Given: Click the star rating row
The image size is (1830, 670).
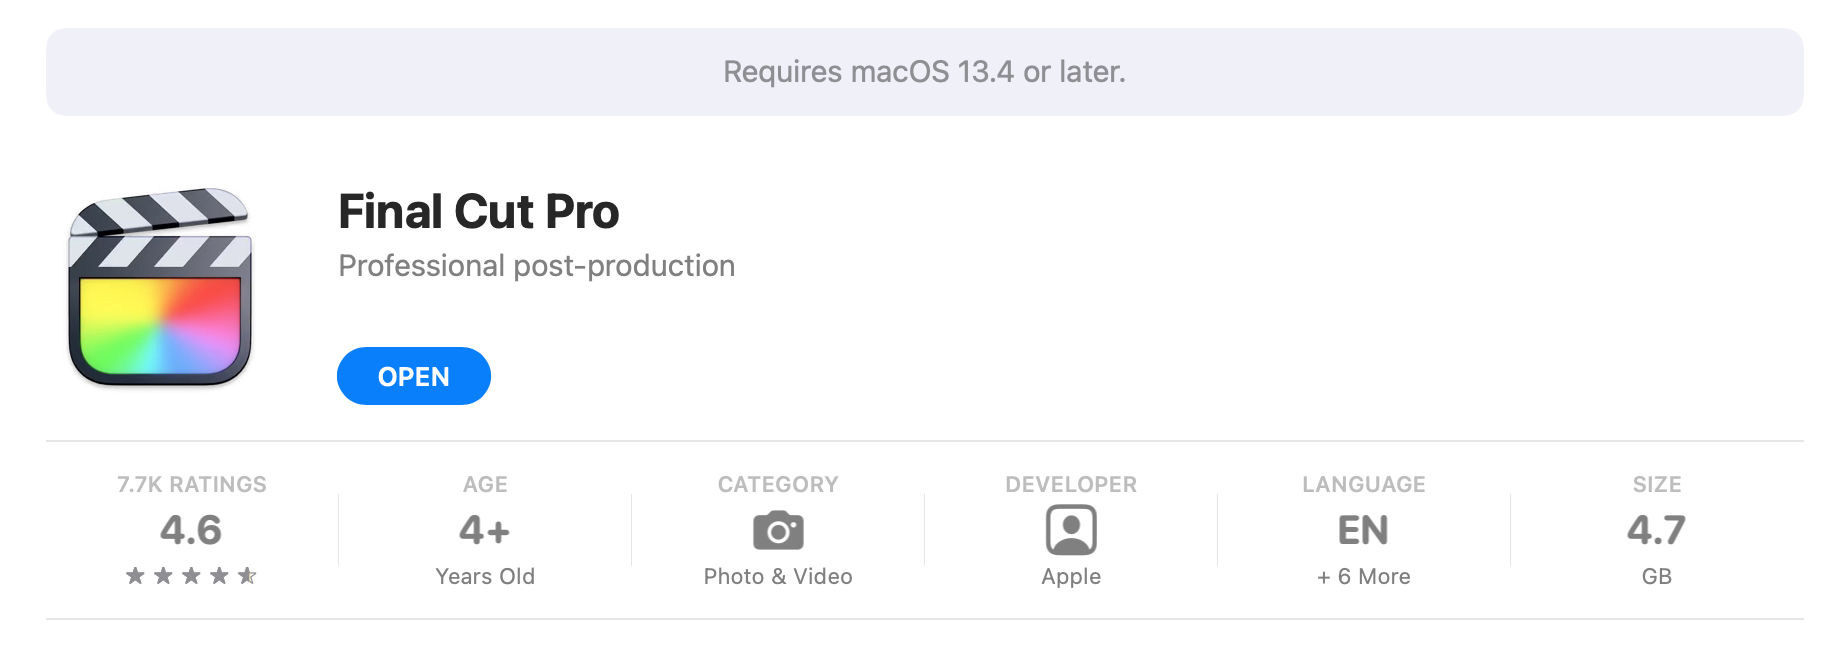Looking at the screenshot, I should 191,576.
